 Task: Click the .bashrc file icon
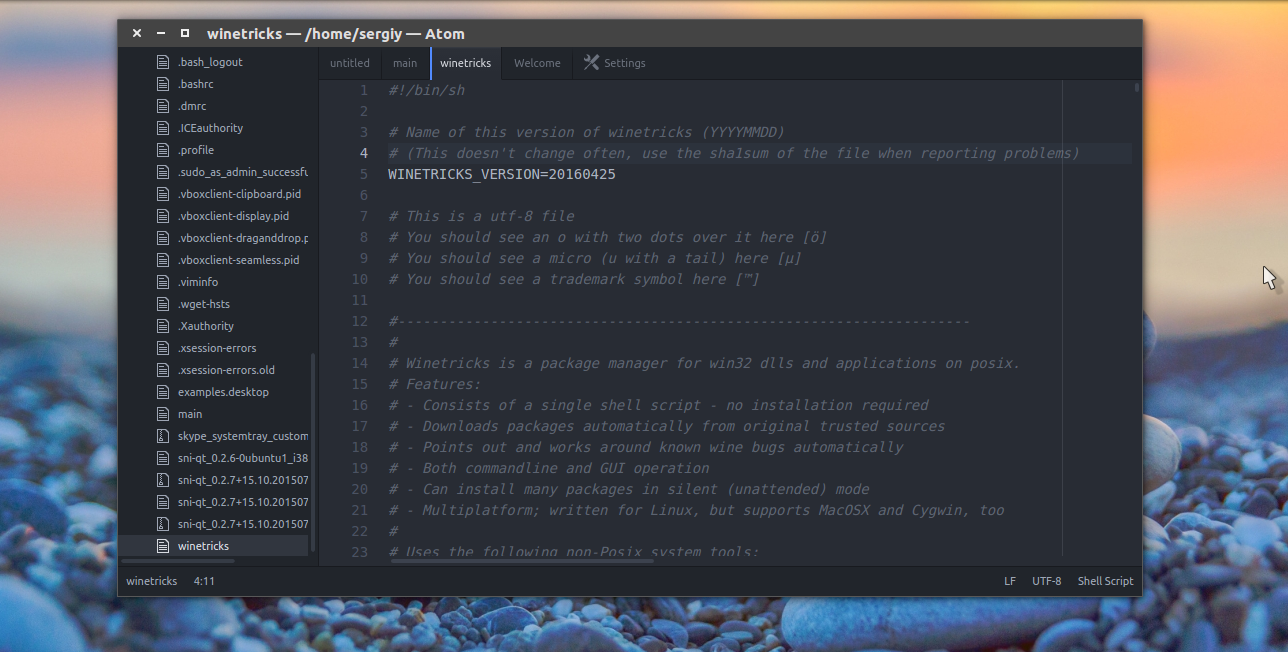tap(163, 84)
